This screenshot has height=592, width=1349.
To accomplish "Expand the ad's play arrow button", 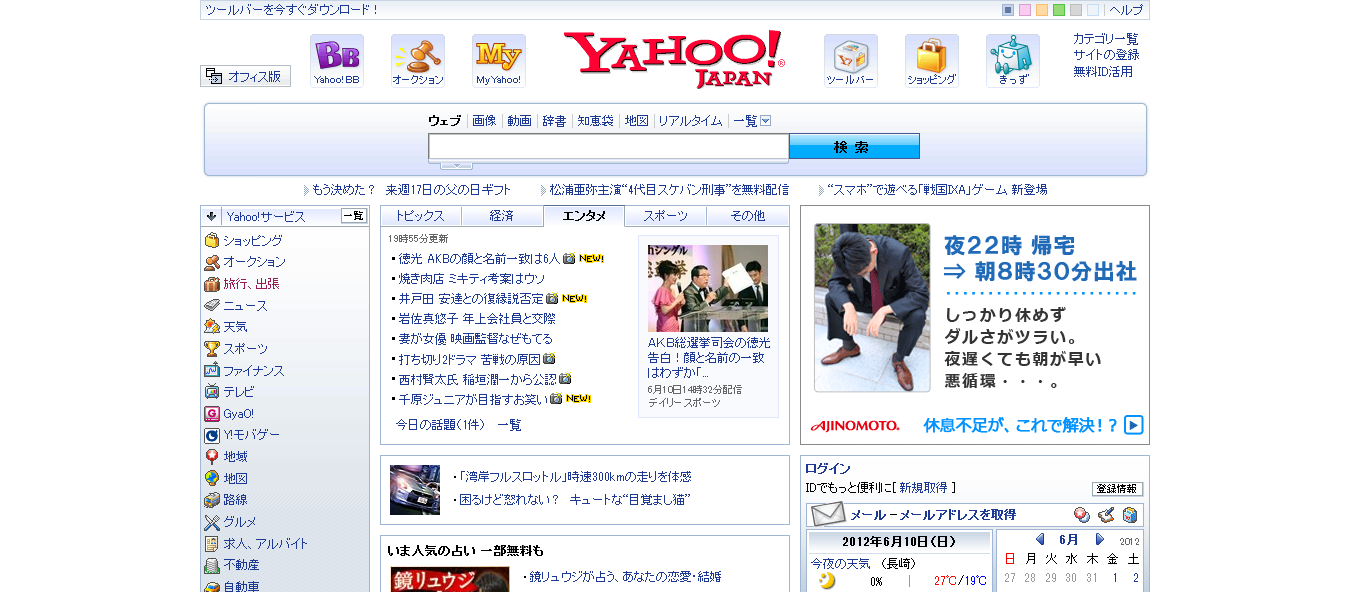I will [x=1133, y=425].
